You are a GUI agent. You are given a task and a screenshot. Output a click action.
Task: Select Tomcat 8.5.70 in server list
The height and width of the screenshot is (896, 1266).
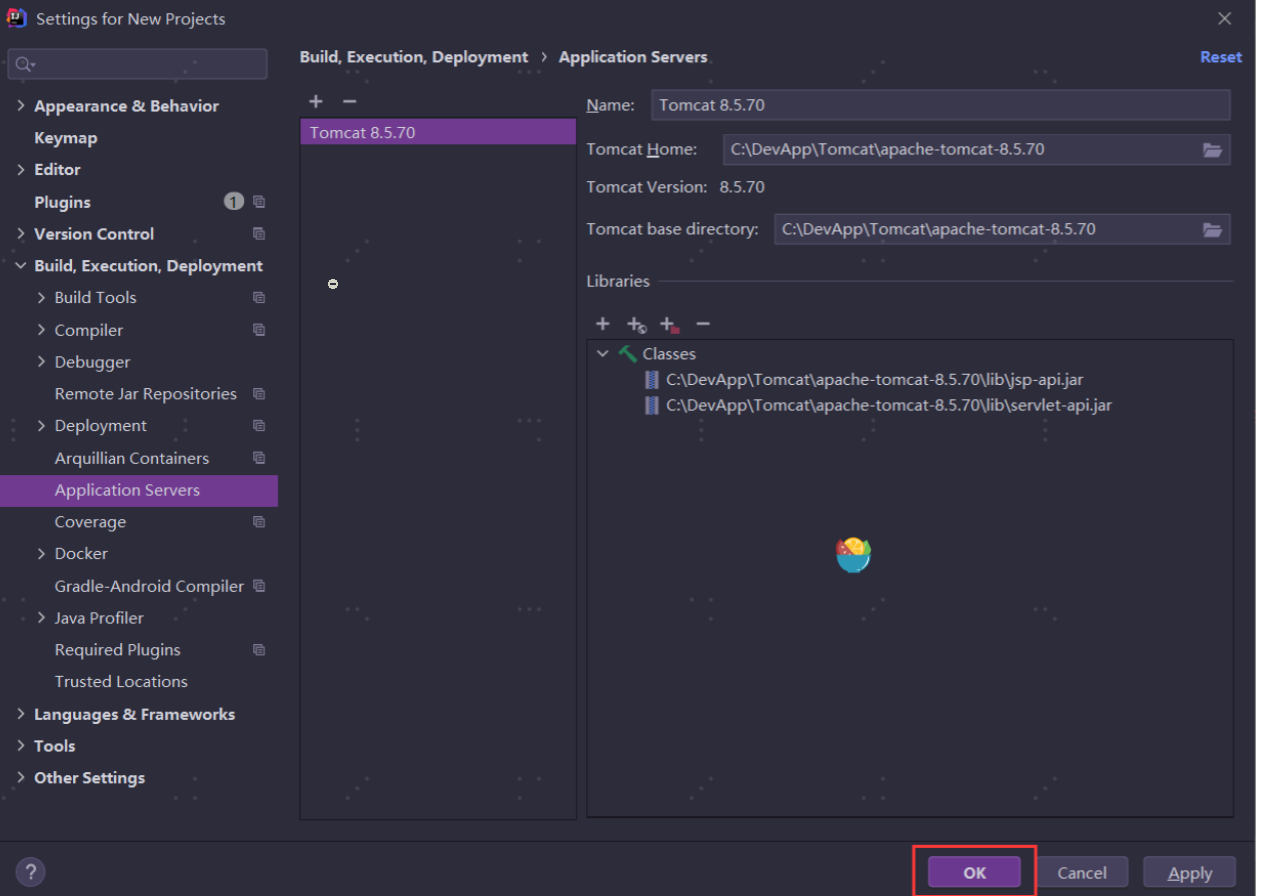click(438, 132)
